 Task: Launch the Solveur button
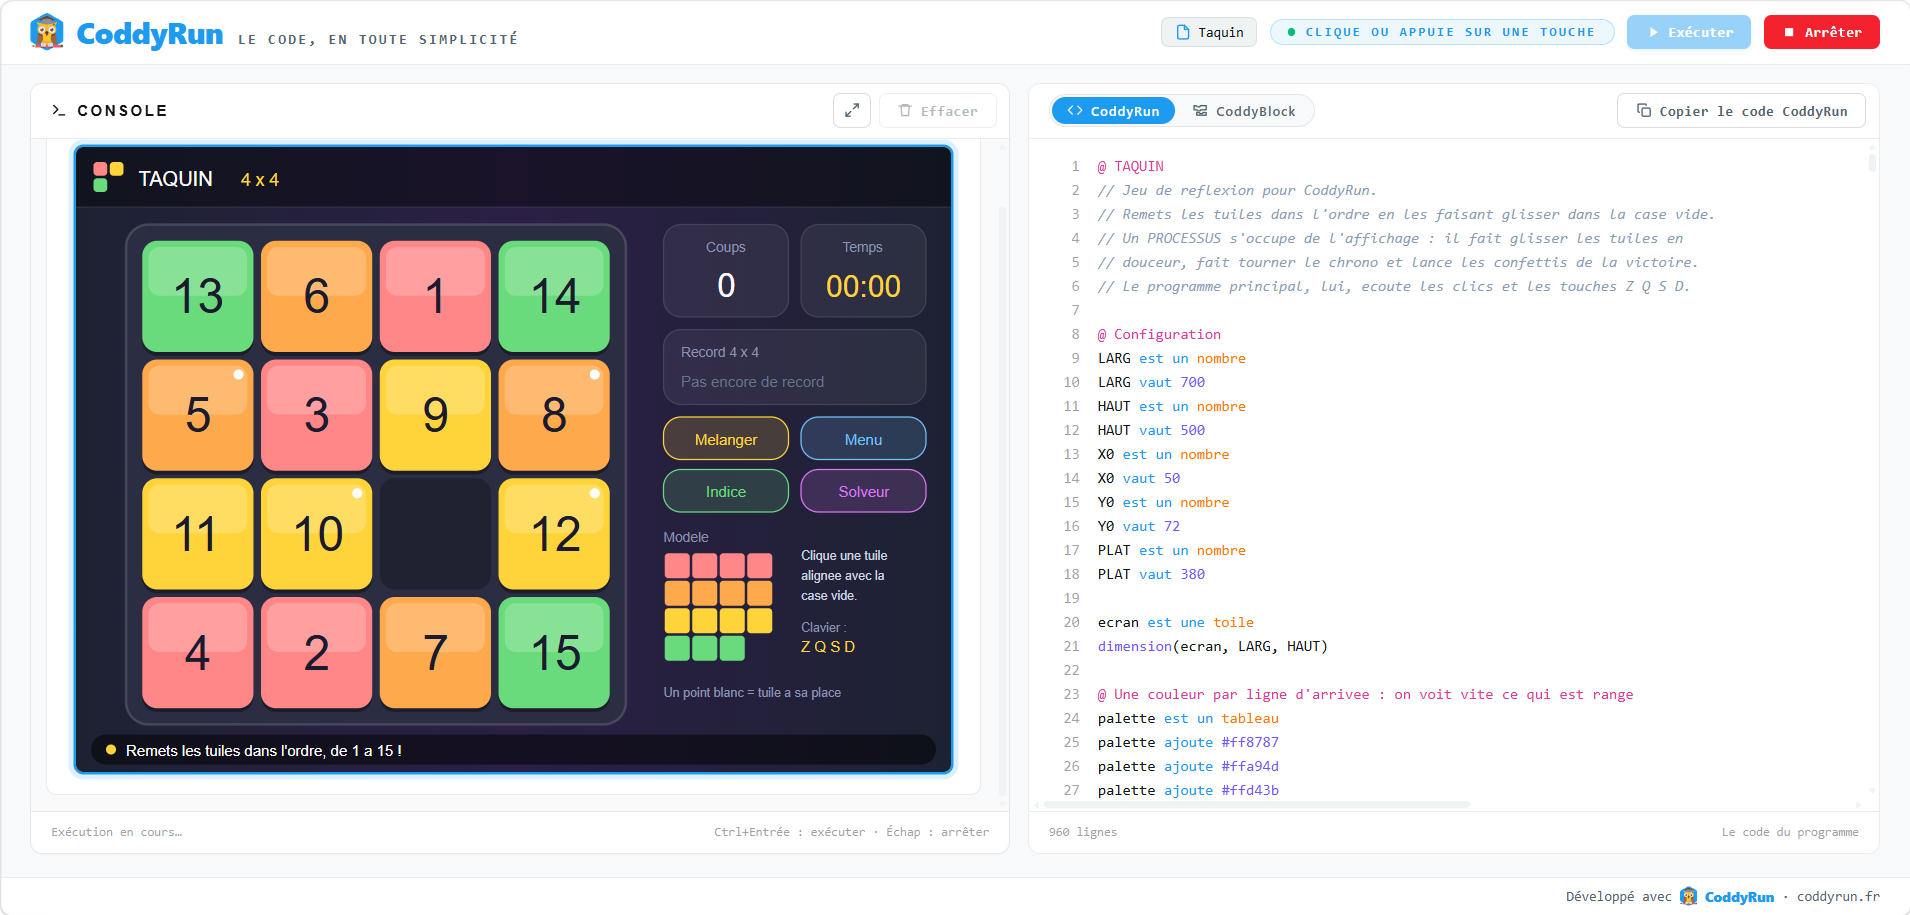[863, 491]
